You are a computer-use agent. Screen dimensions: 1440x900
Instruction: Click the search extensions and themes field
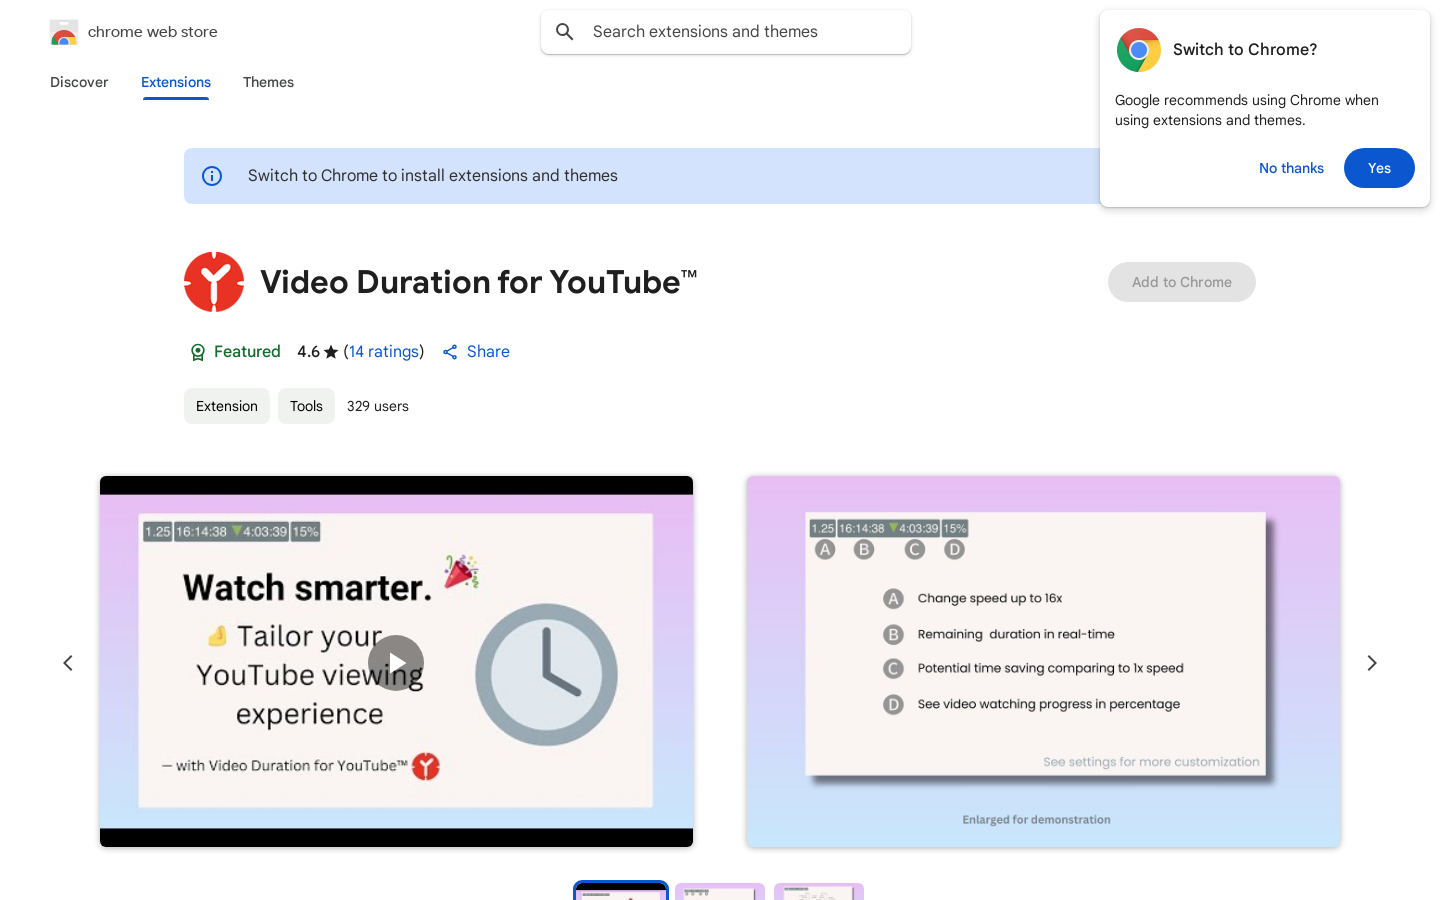click(x=726, y=32)
